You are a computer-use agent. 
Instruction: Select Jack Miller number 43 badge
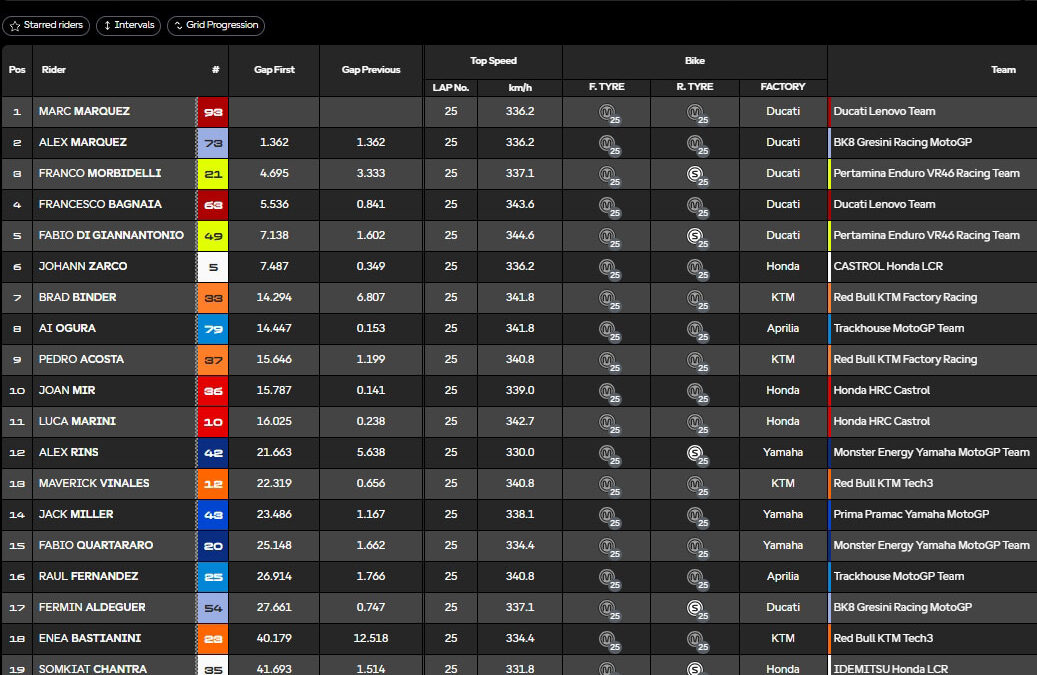[213, 514]
